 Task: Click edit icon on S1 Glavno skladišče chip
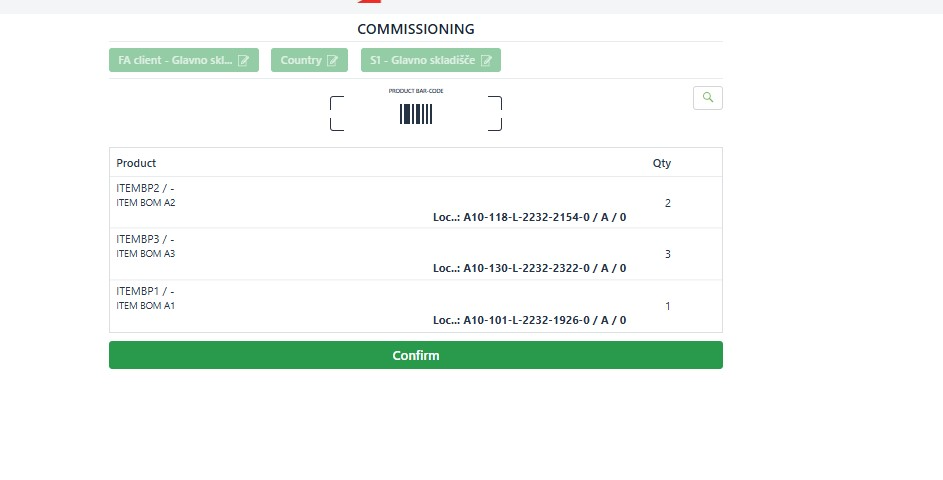[486, 60]
